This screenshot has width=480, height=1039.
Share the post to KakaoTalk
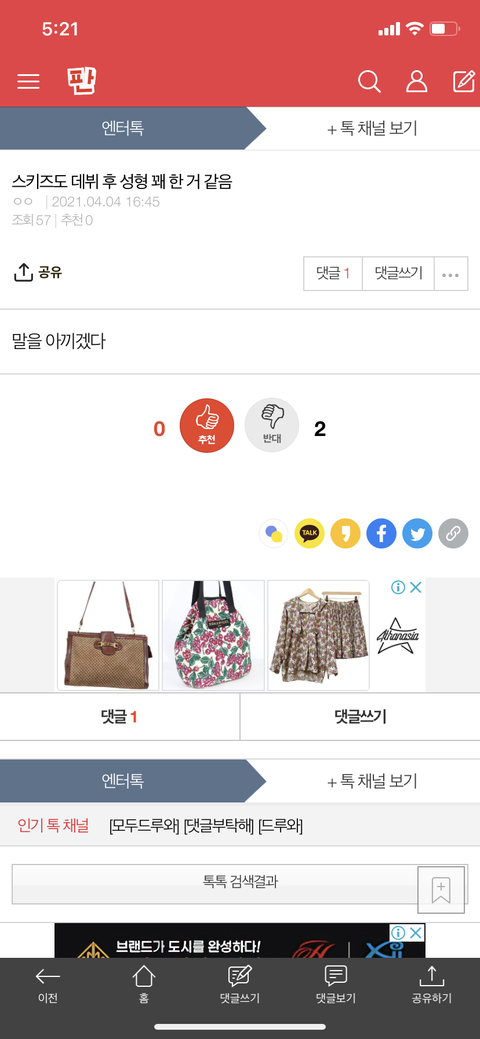pos(310,533)
